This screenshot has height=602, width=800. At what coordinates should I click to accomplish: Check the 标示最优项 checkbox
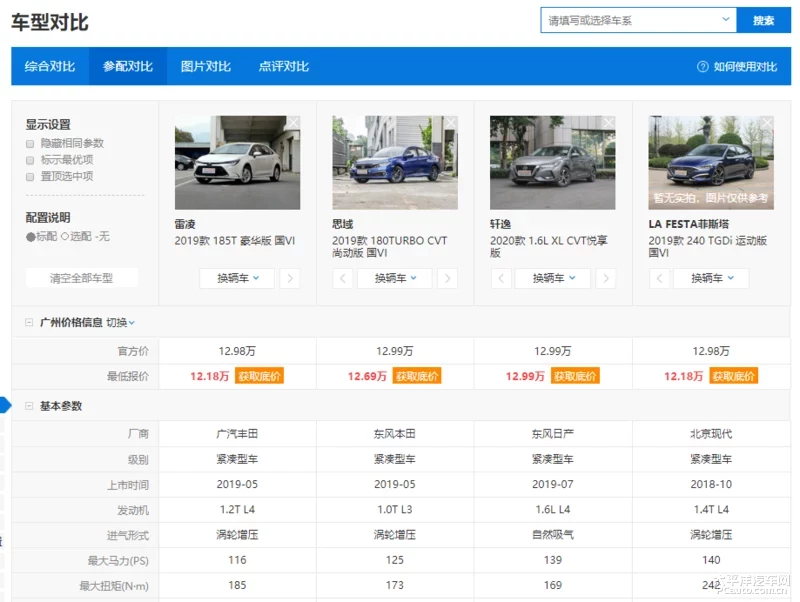point(30,160)
